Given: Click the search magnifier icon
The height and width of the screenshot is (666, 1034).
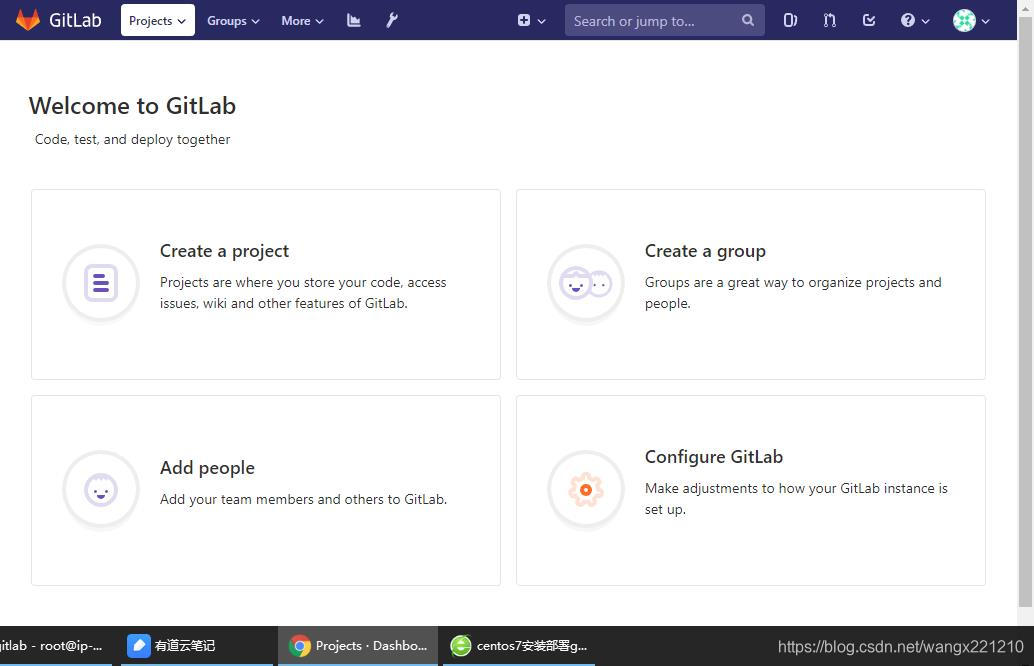Looking at the screenshot, I should (x=747, y=20).
